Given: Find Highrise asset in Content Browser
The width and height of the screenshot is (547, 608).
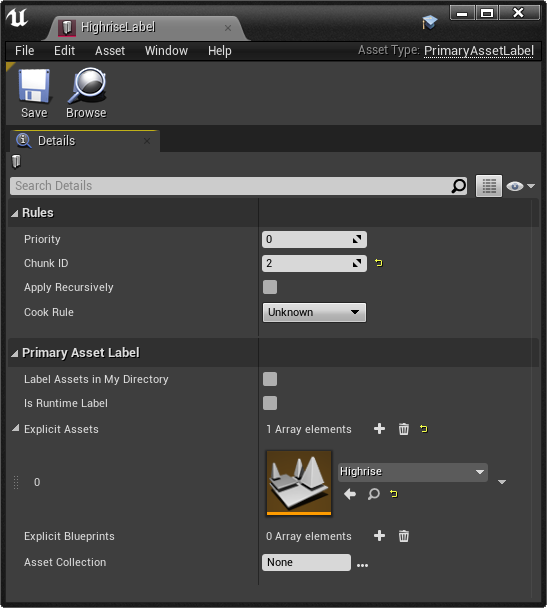Looking at the screenshot, I should [x=373, y=494].
